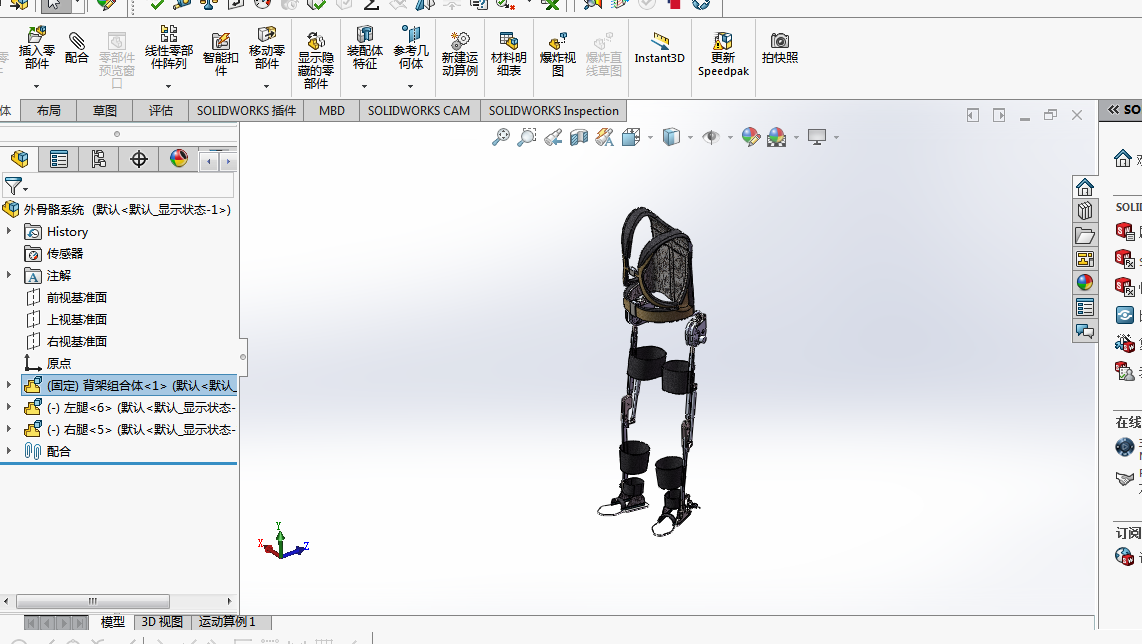Switch to SOLIDWORKS Inspection tab
This screenshot has height=644, width=1142.
(x=554, y=111)
